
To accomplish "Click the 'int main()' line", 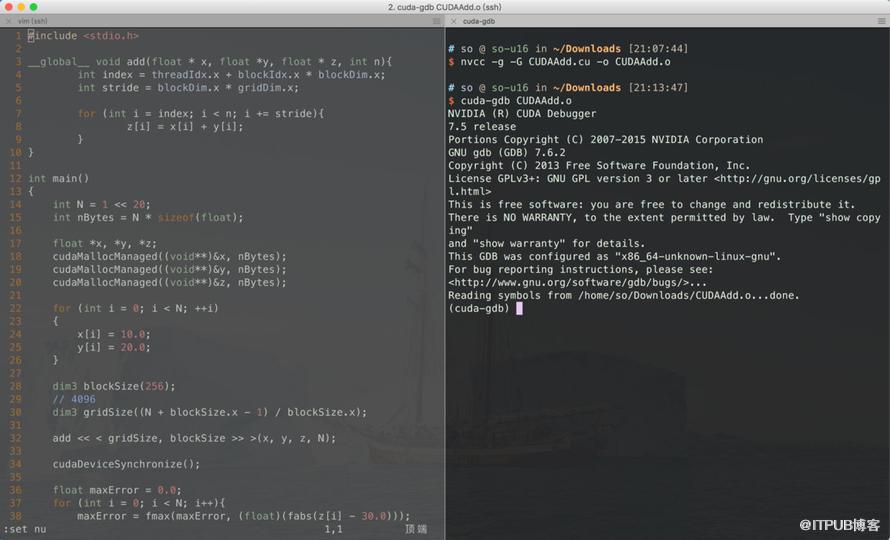I will point(58,178).
